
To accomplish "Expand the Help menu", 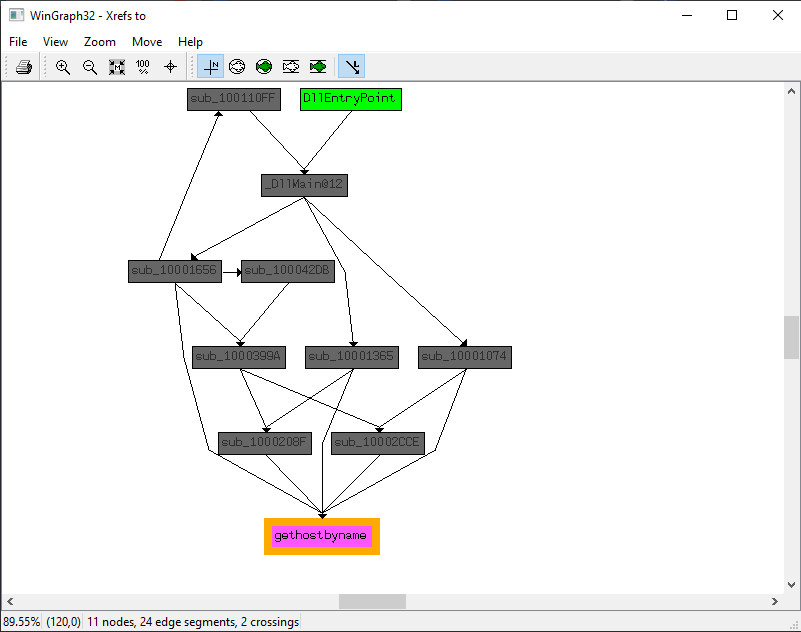I will (190, 42).
